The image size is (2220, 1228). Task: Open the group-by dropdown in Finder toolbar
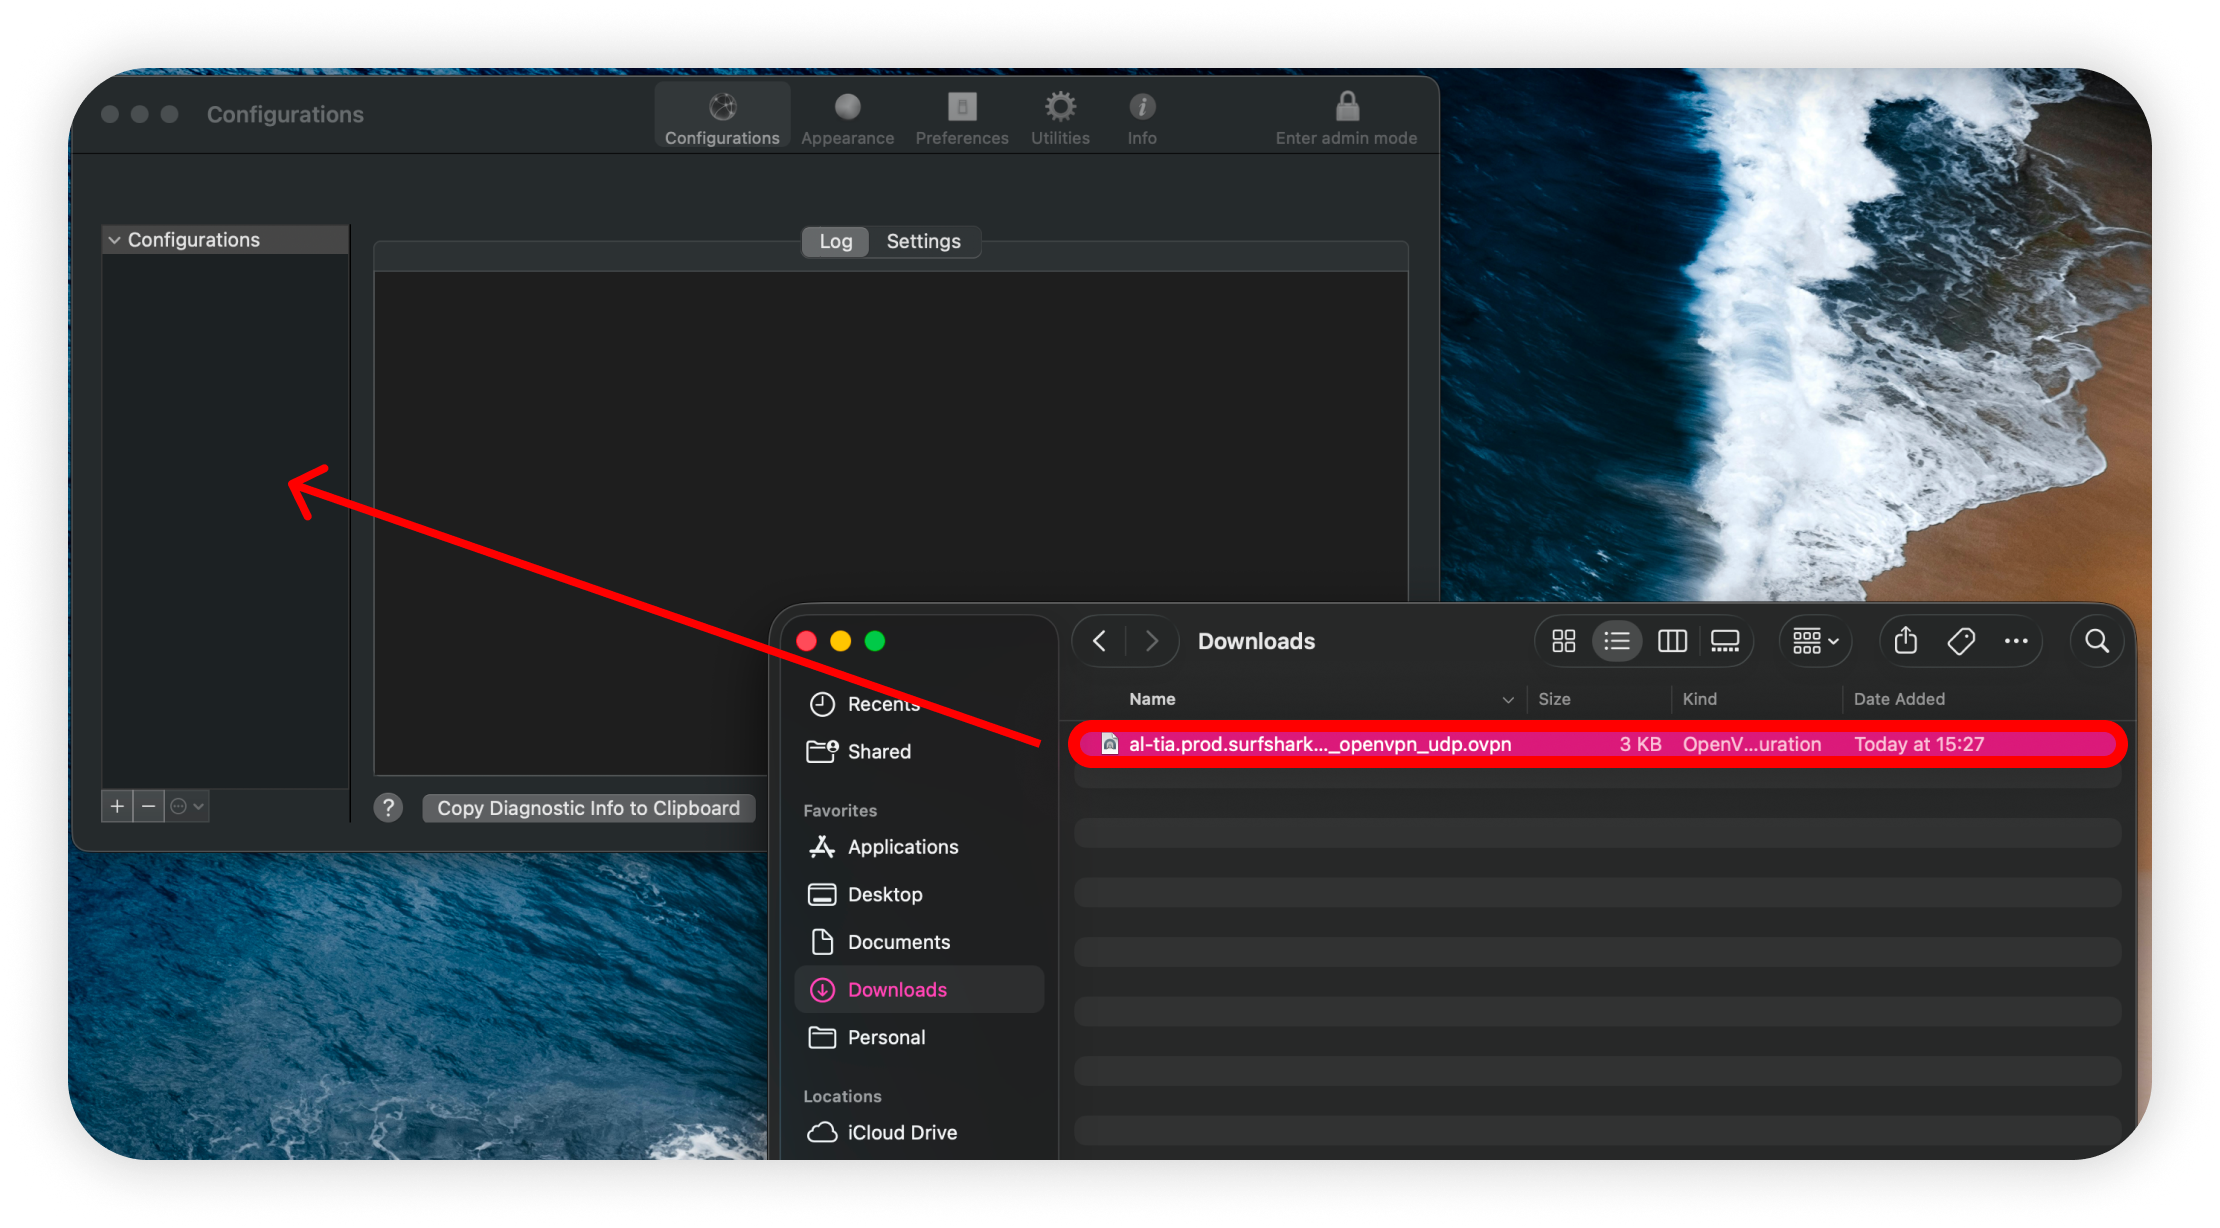coord(1815,641)
